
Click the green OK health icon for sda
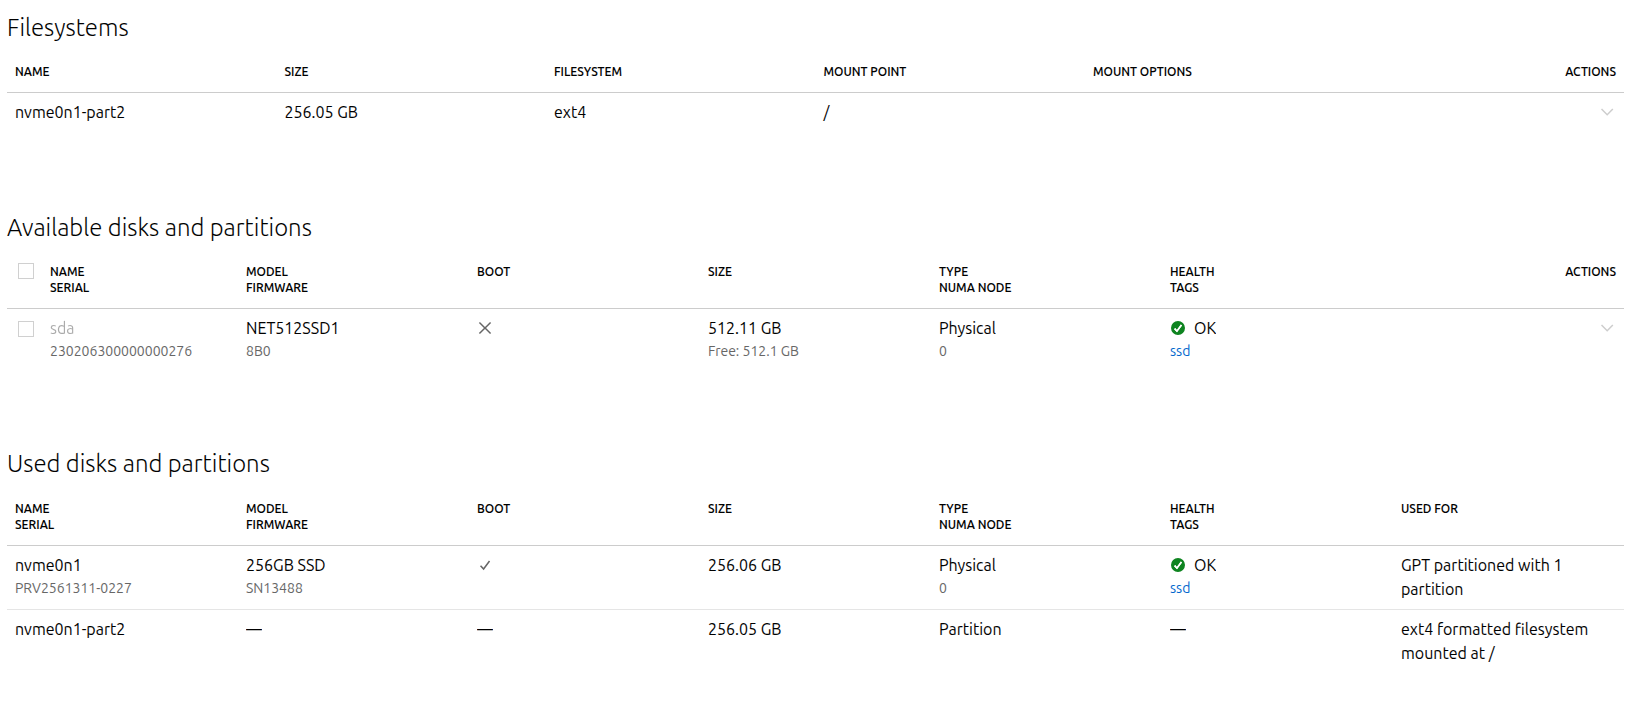tap(1177, 328)
